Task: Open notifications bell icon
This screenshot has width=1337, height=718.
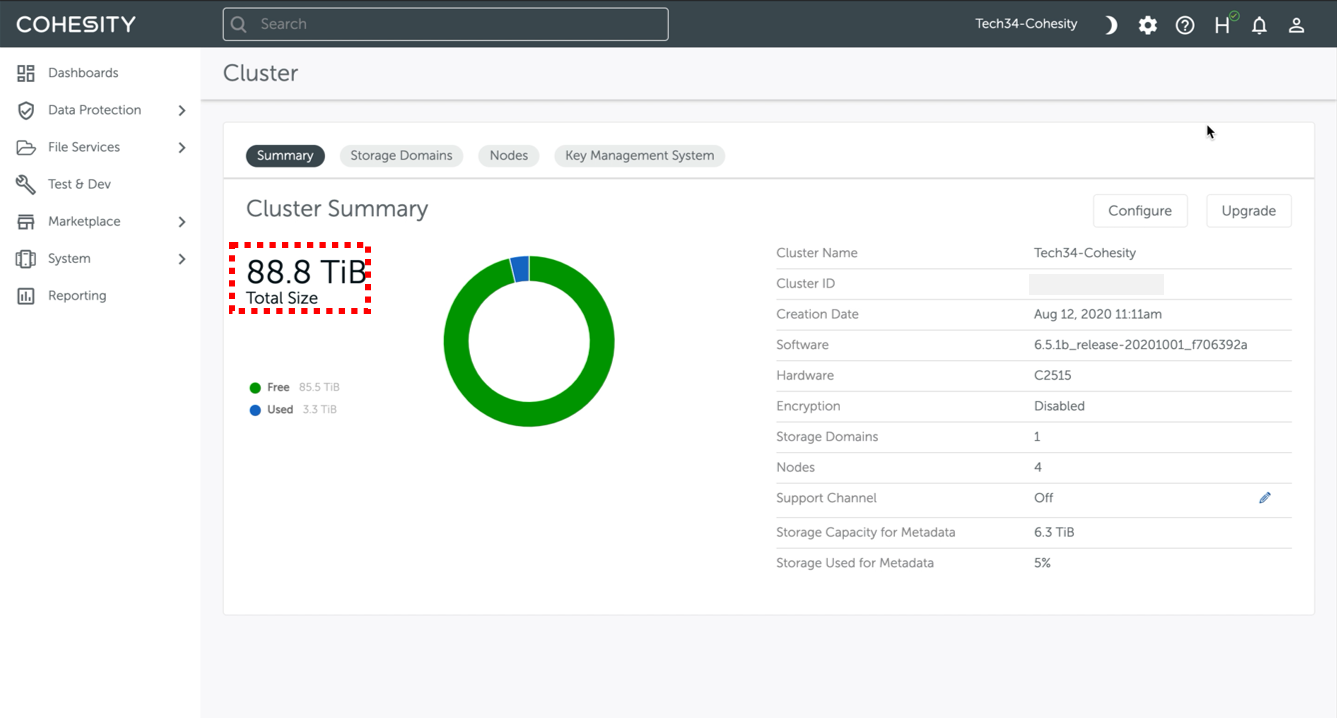Action: pyautogui.click(x=1259, y=25)
